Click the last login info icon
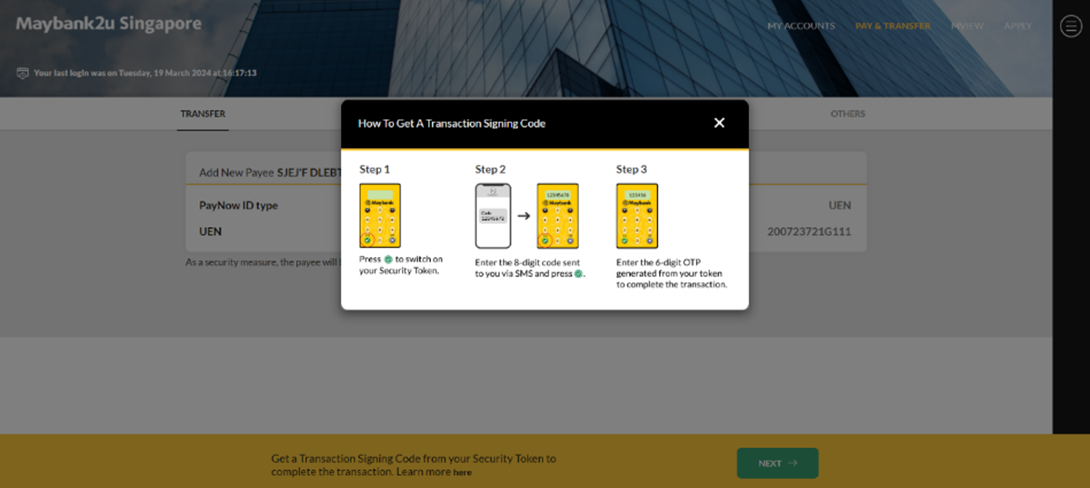The height and width of the screenshot is (488, 1090). 23,72
